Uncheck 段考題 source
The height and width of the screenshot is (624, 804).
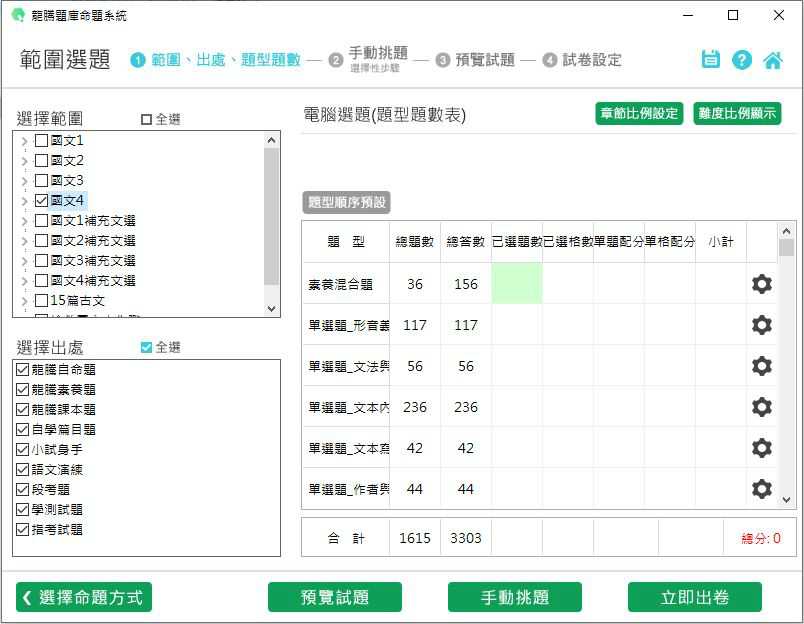point(22,489)
